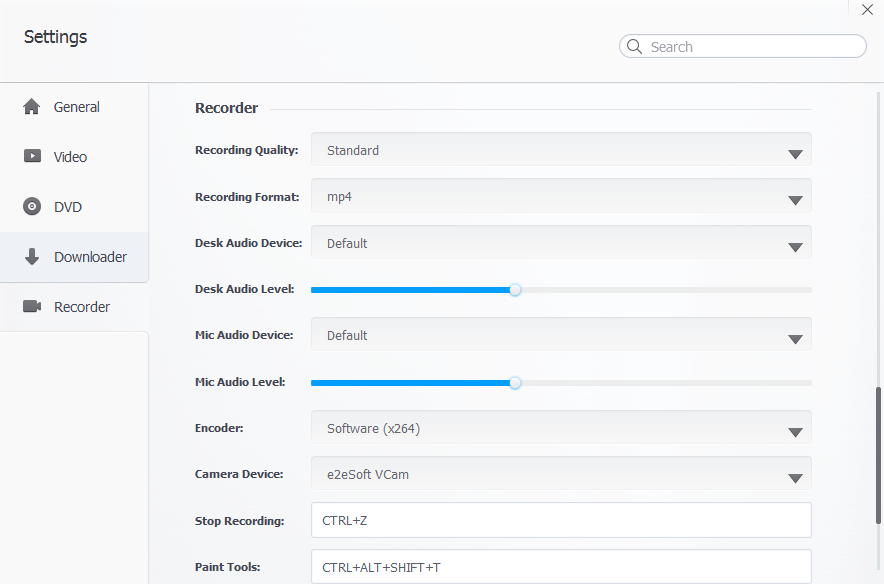Open the Recorder settings page

coord(80,307)
